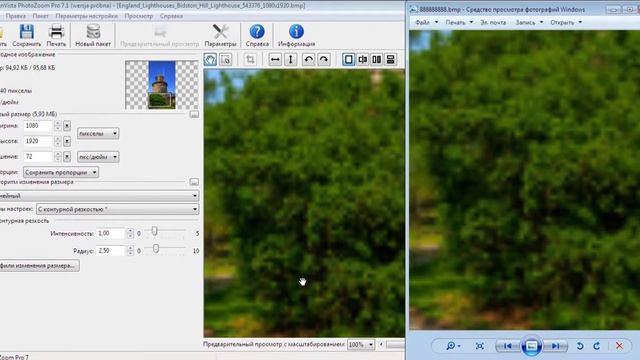Click Интенсивность value field 1,00
The width and height of the screenshot is (640, 360).
(x=110, y=233)
